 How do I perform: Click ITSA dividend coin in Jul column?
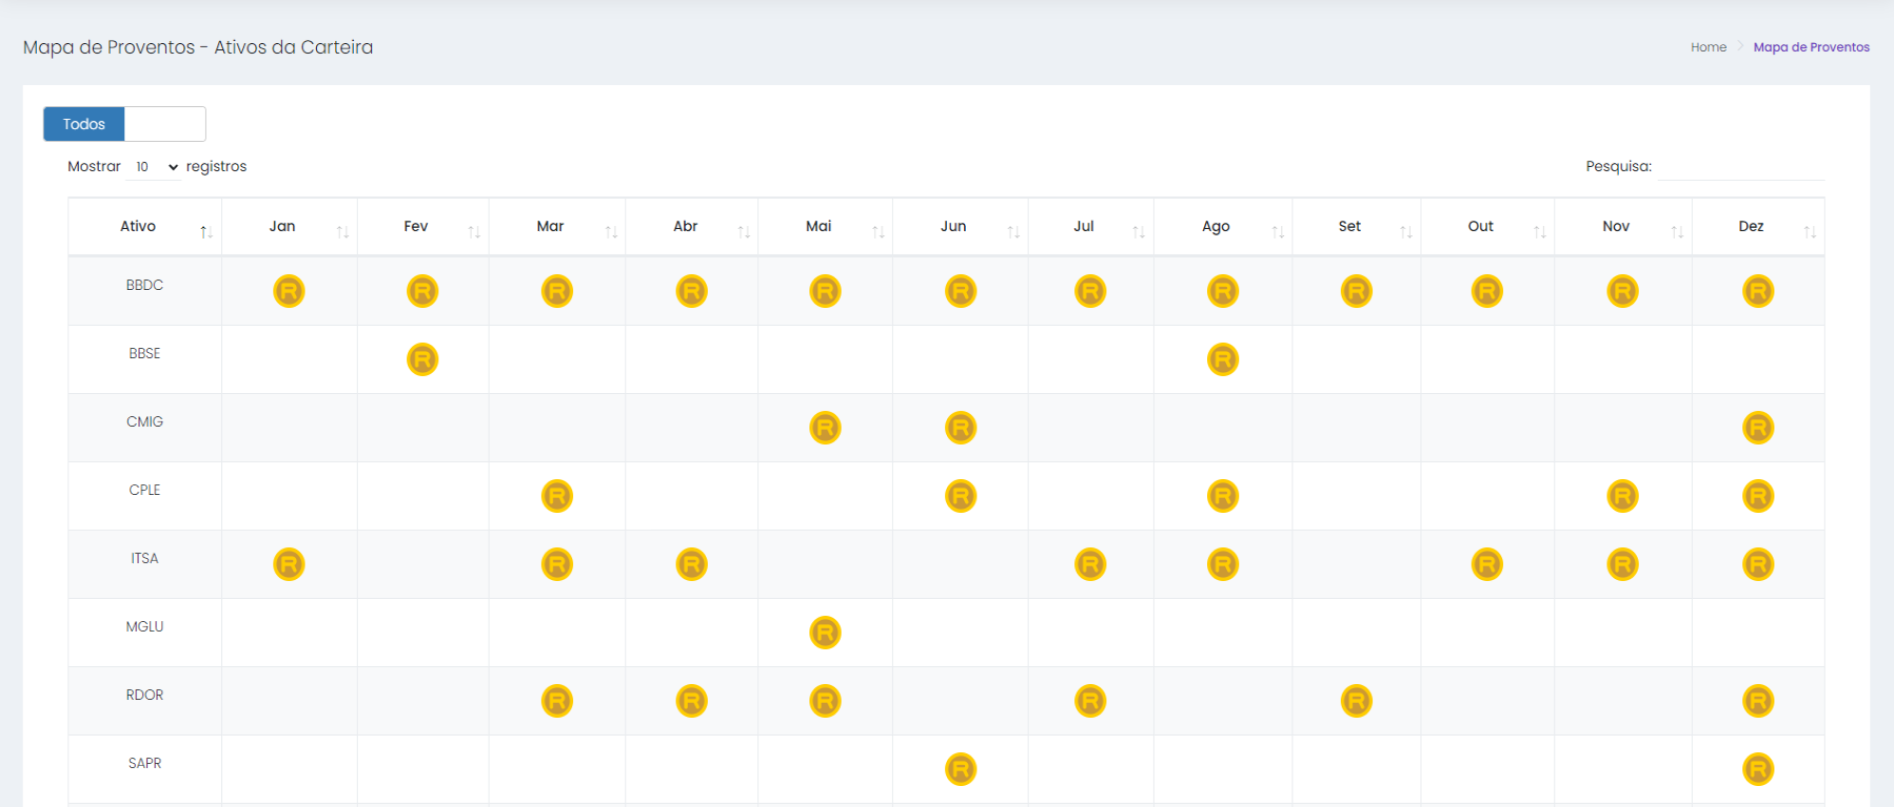click(1090, 564)
